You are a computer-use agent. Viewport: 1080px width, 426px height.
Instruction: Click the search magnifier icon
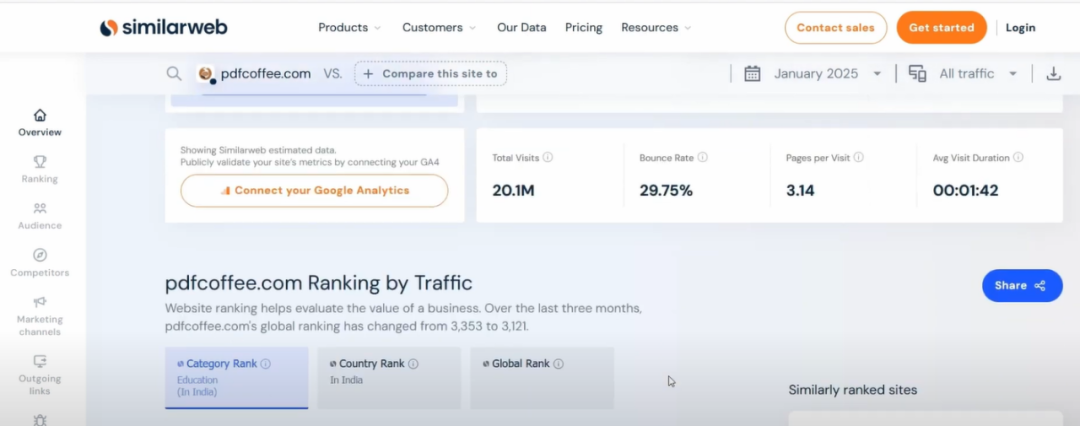[x=174, y=73]
